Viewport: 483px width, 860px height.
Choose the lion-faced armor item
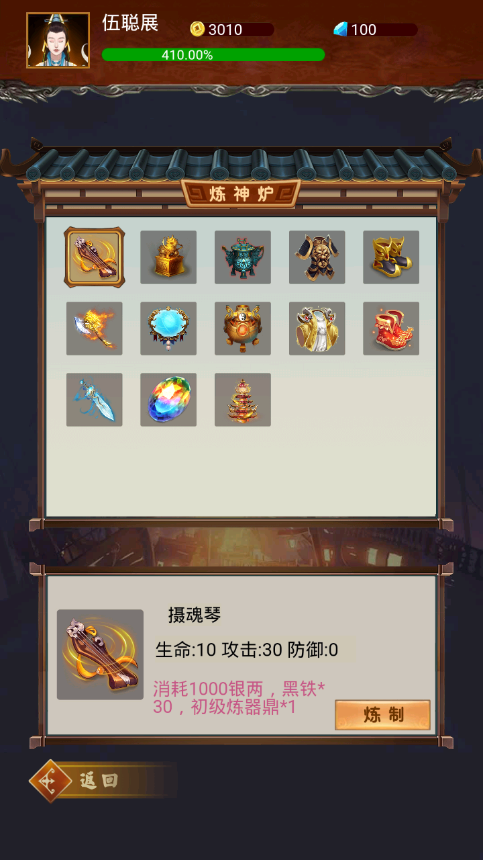(x=317, y=257)
